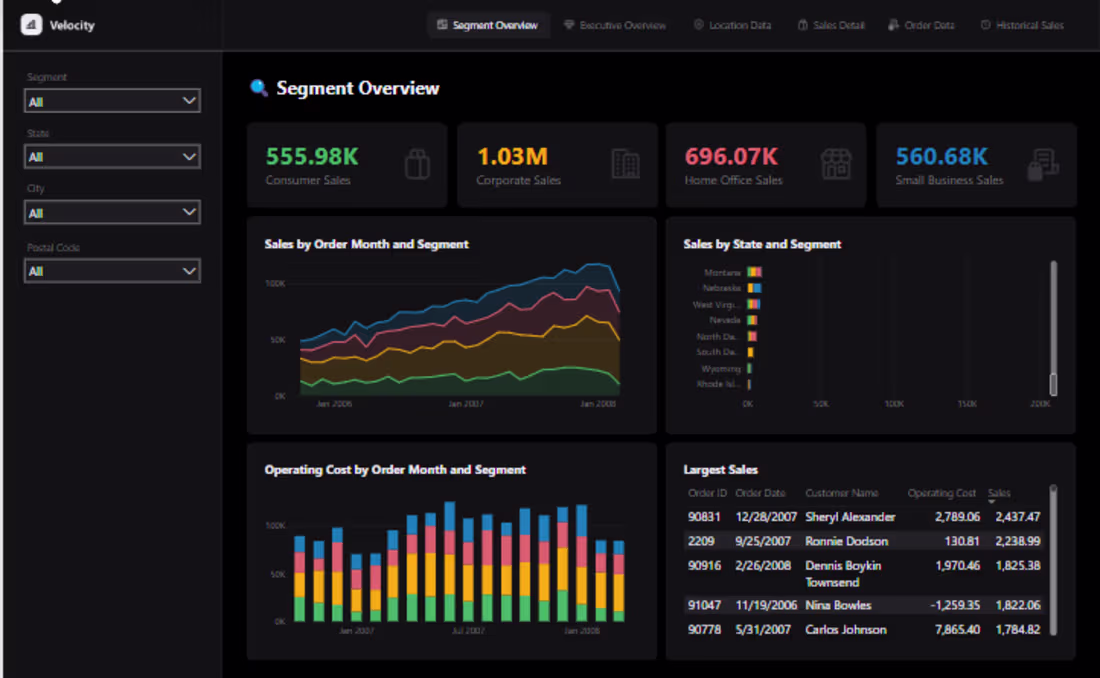Click the building icon on Corporate Sales card

click(x=624, y=164)
